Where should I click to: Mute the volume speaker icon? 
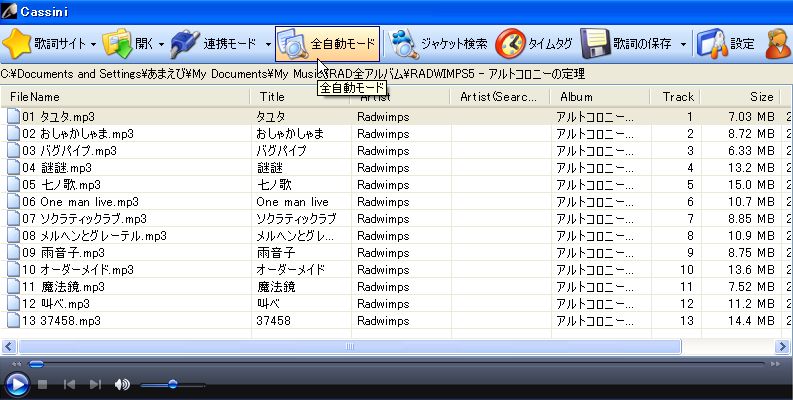coord(122,385)
